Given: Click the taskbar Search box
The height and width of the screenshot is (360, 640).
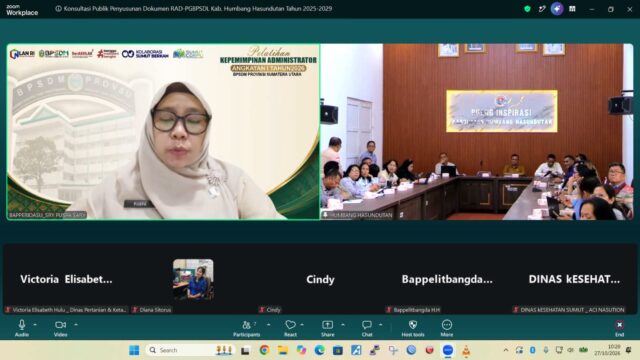Looking at the screenshot, I should (190, 350).
